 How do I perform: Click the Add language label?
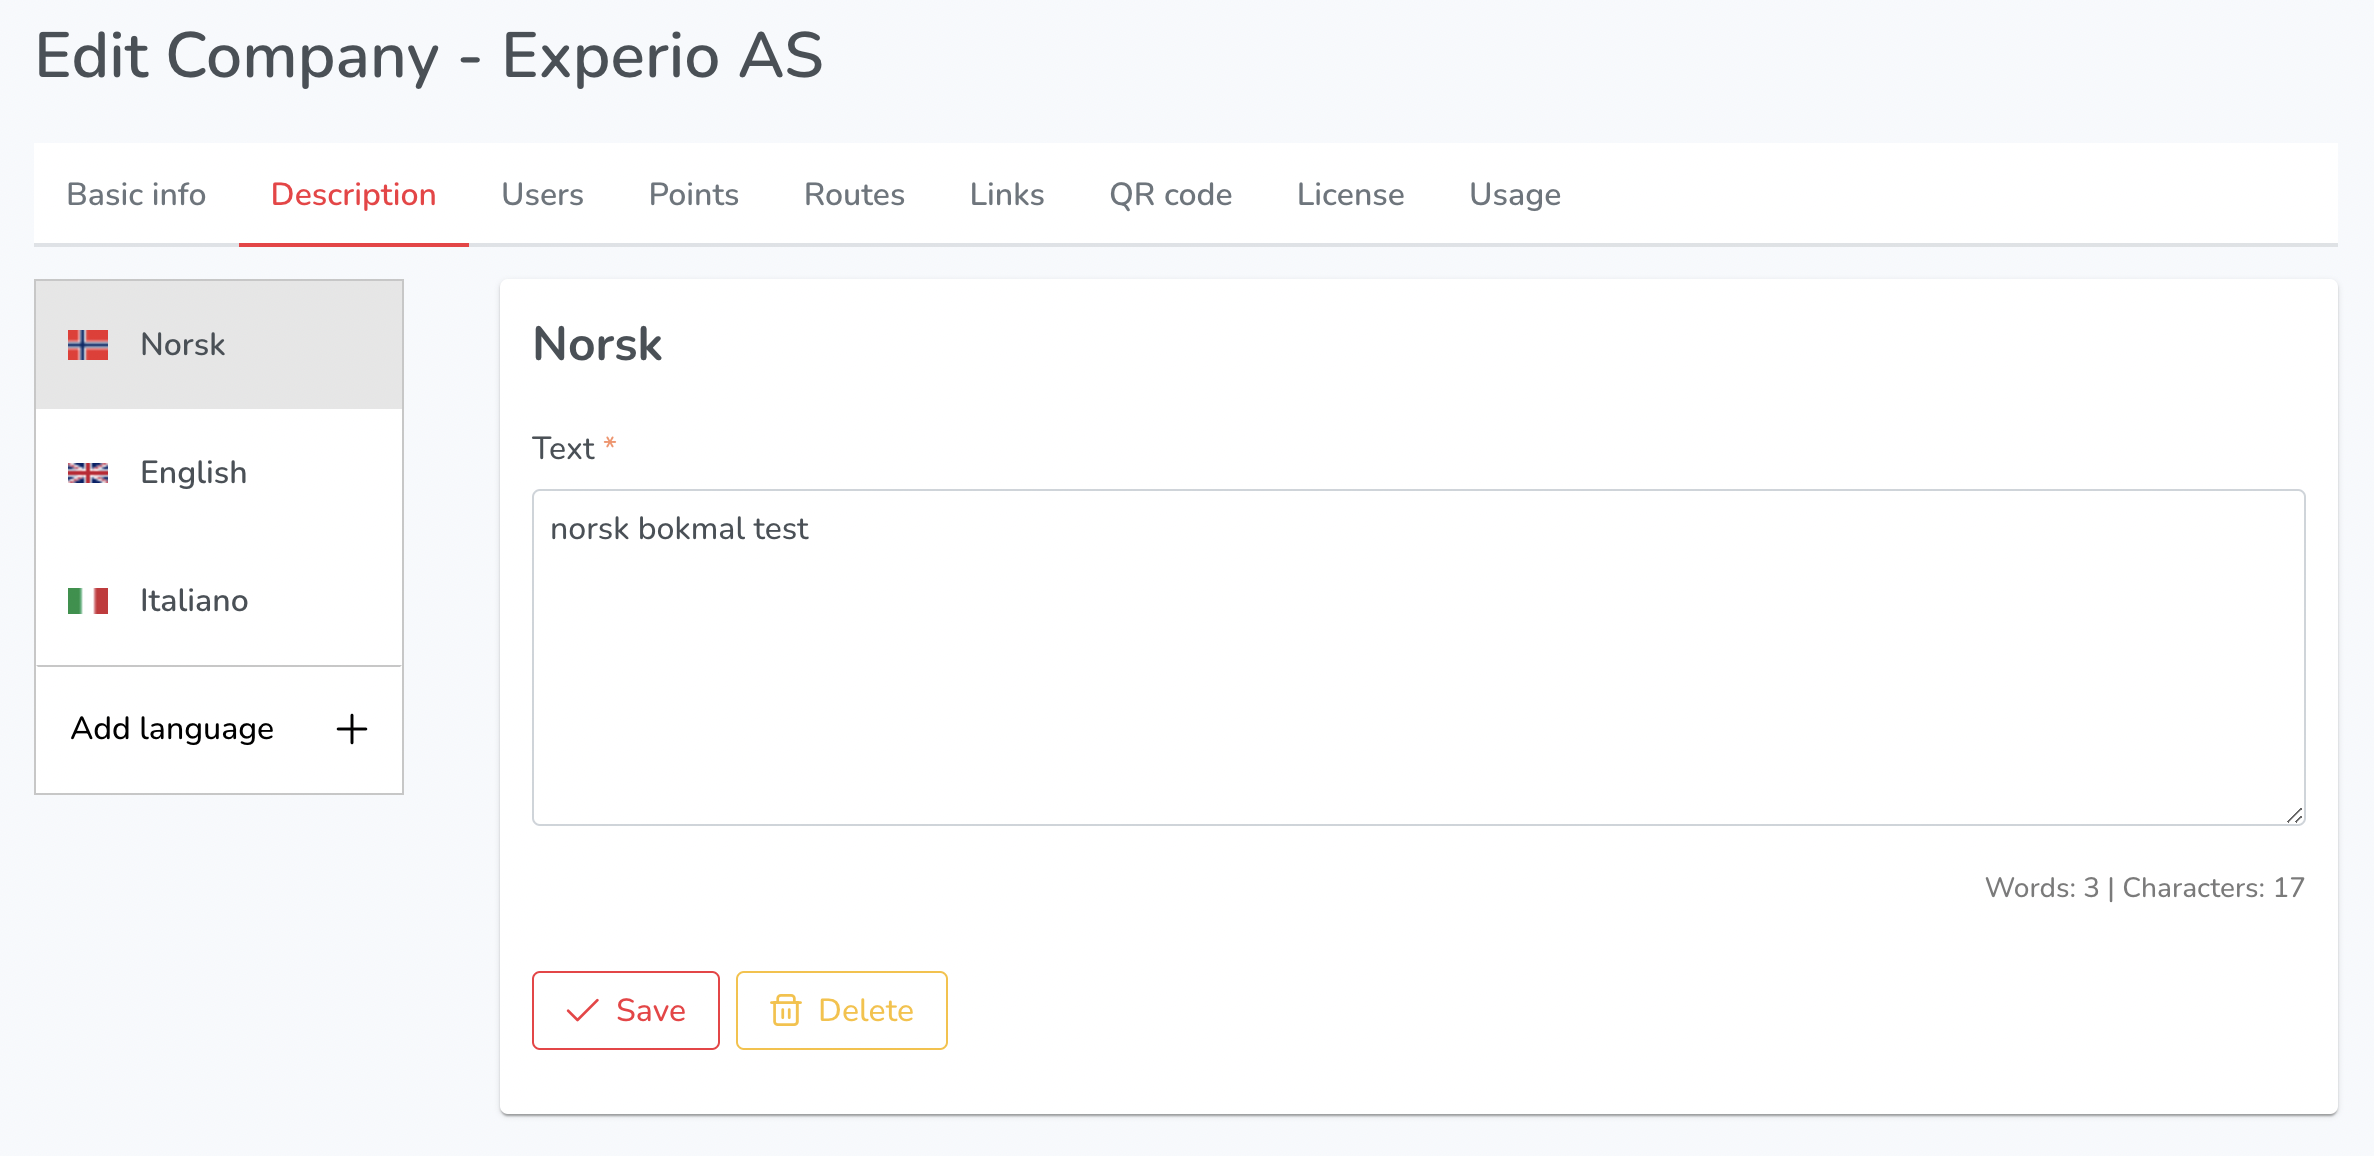point(172,729)
